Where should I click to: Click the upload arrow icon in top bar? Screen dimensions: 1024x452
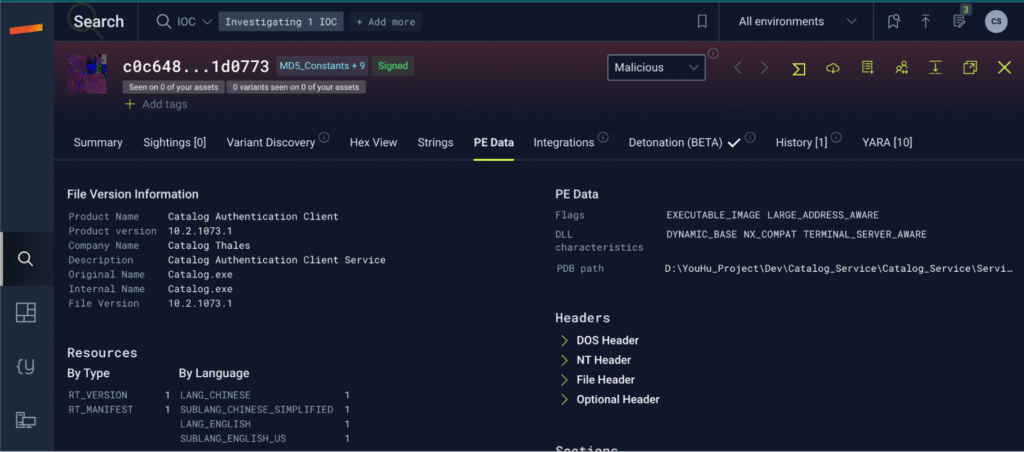point(925,21)
